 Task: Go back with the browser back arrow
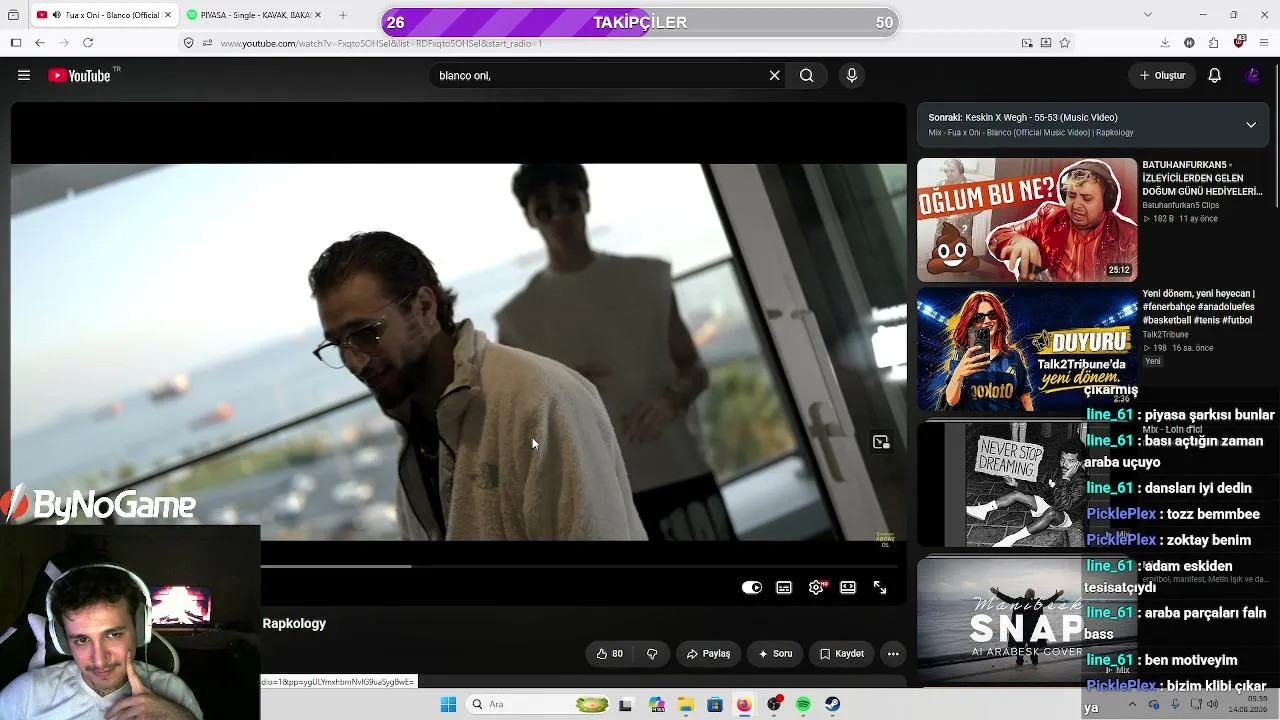pyautogui.click(x=40, y=43)
